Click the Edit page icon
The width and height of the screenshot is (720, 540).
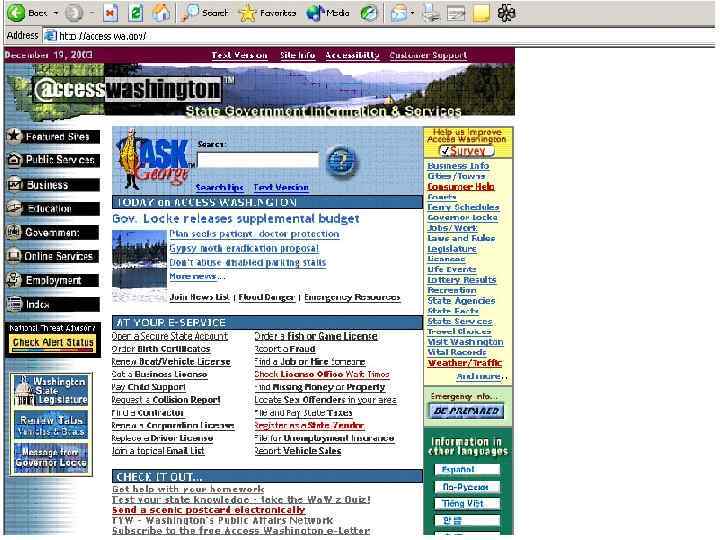(x=456, y=13)
